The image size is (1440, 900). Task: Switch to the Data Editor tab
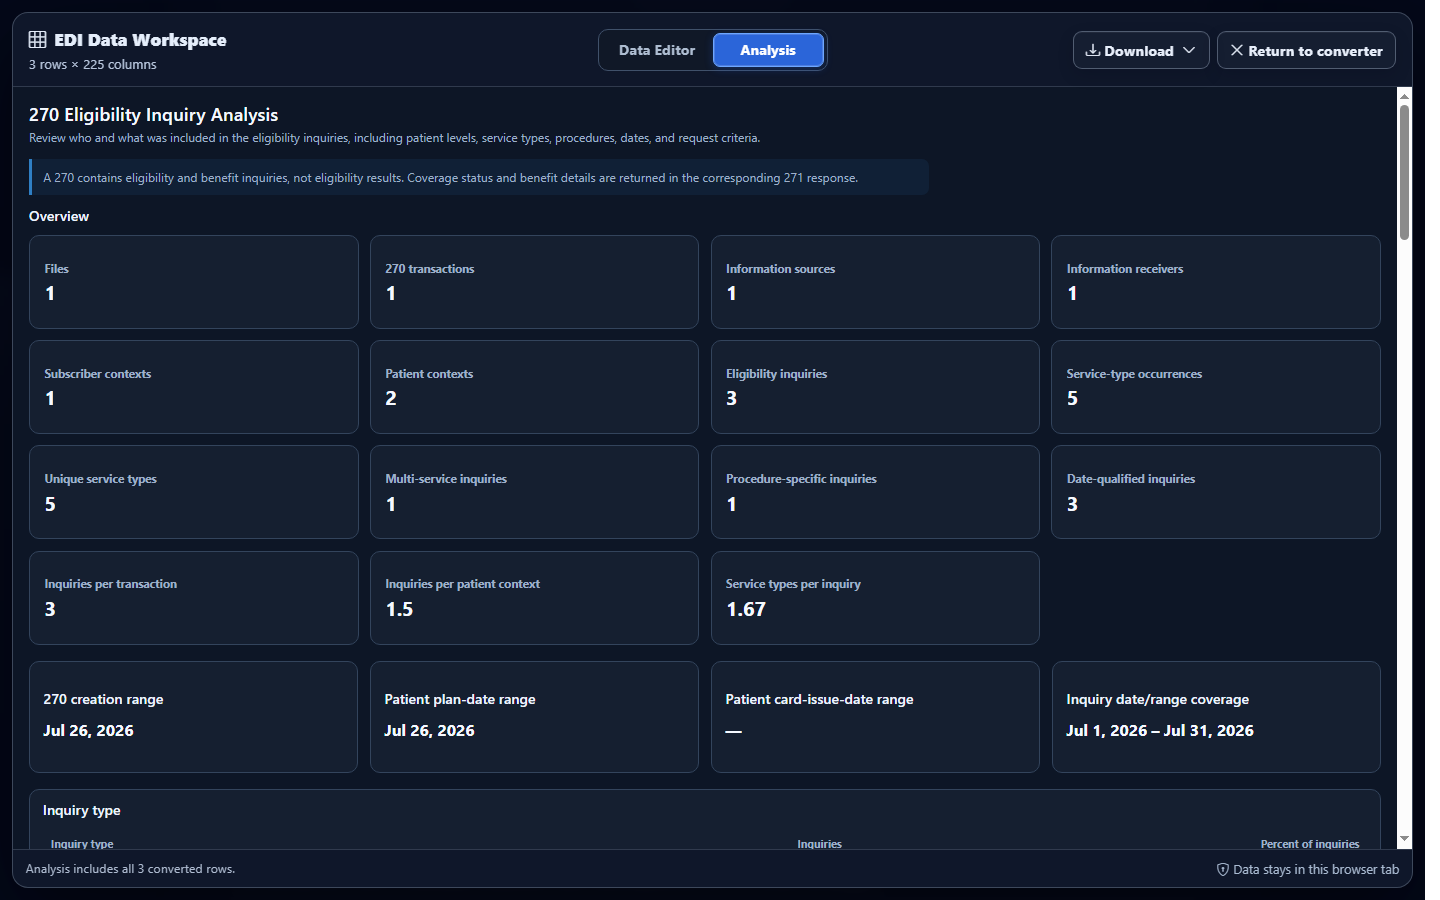[657, 50]
